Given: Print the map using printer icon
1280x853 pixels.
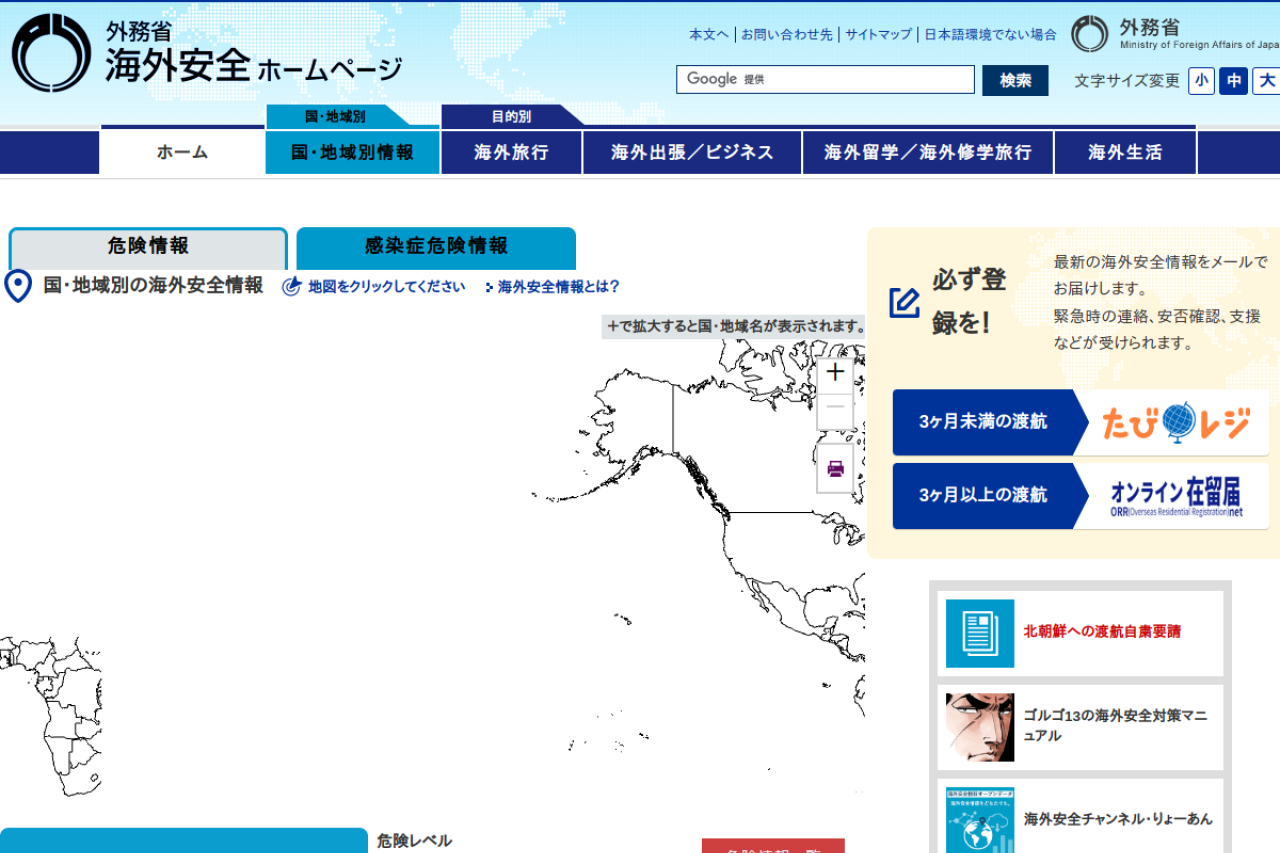Looking at the screenshot, I should (x=836, y=468).
